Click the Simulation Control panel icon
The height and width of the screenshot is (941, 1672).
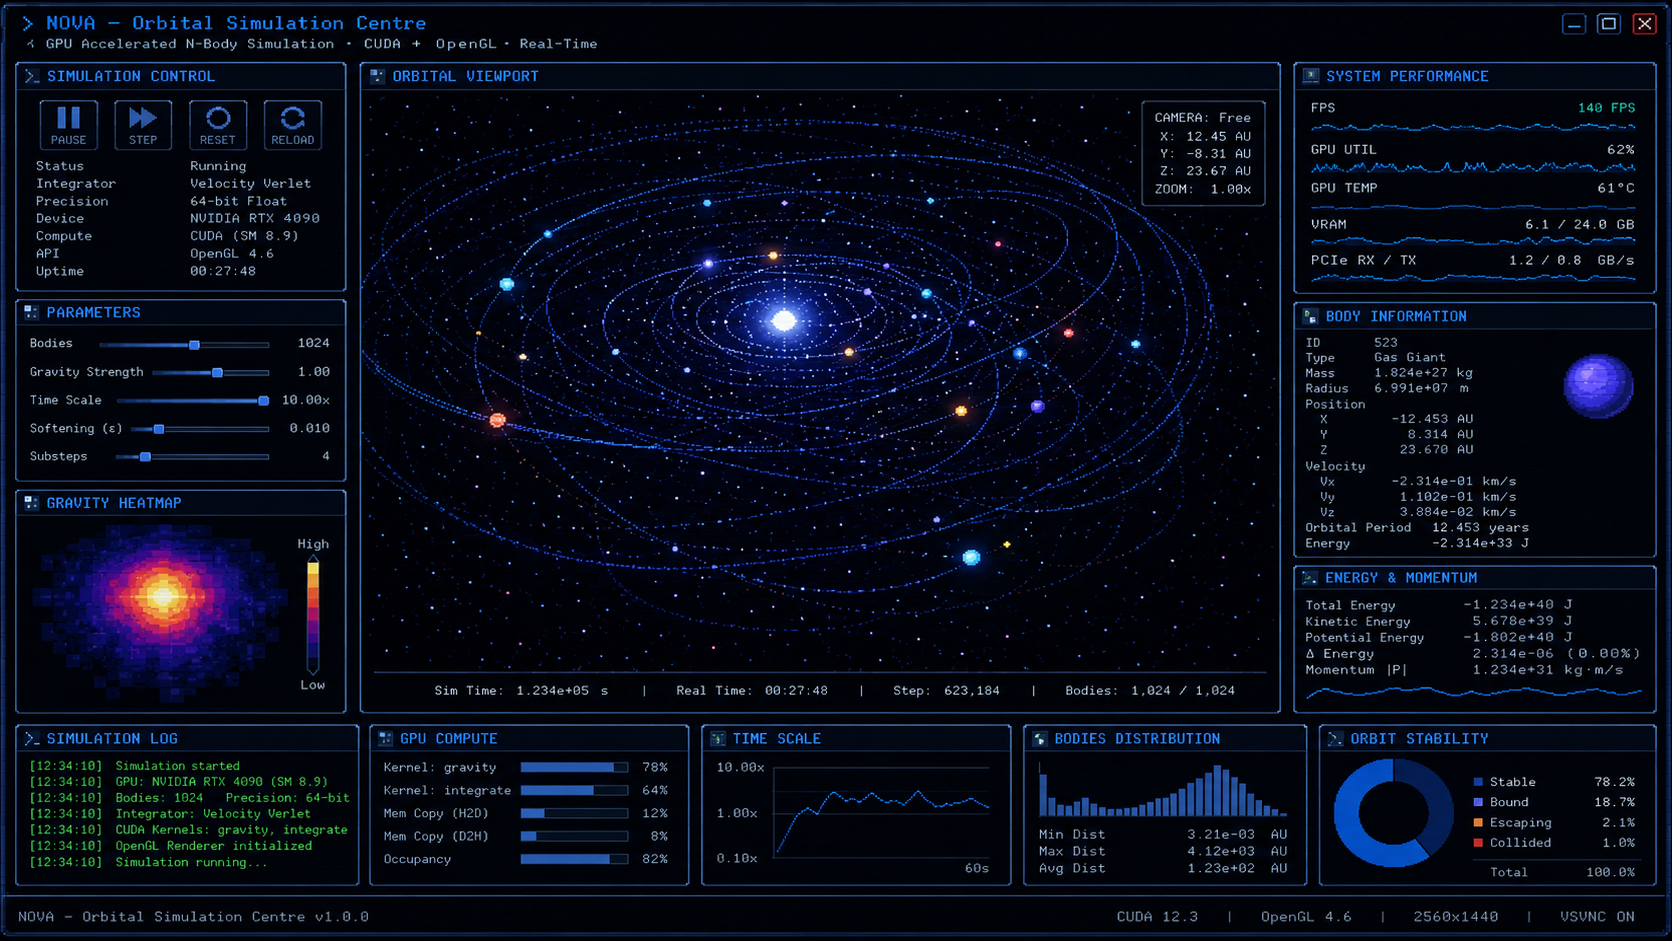click(x=32, y=76)
